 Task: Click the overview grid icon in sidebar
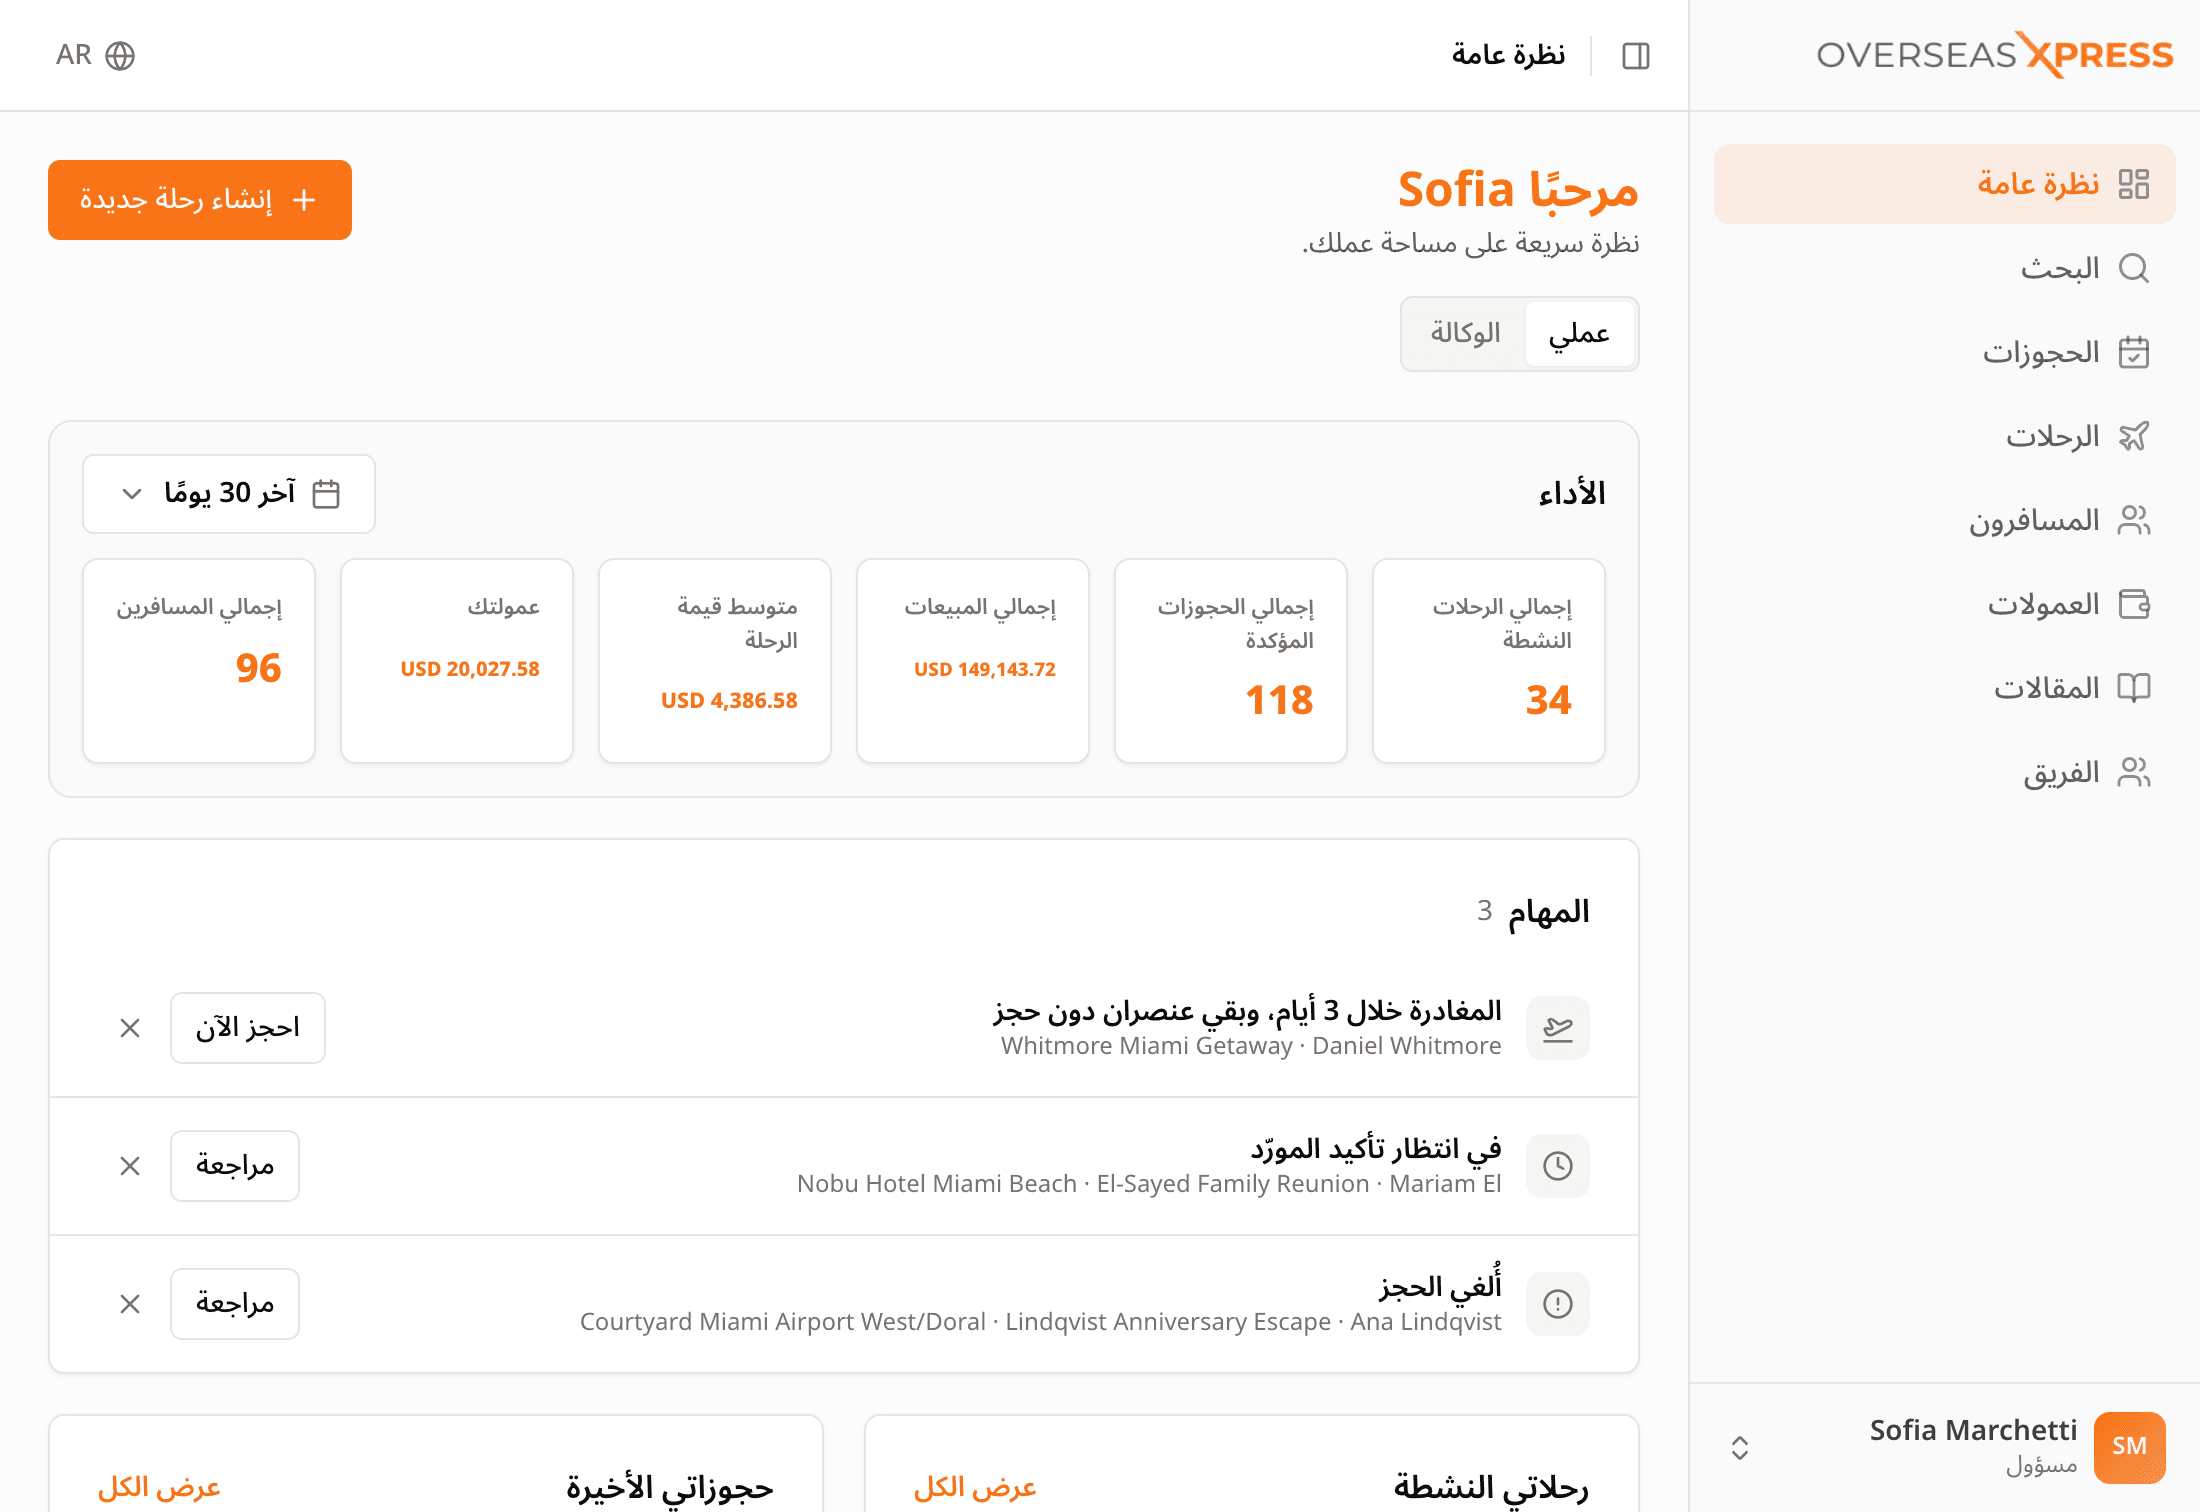(2134, 184)
